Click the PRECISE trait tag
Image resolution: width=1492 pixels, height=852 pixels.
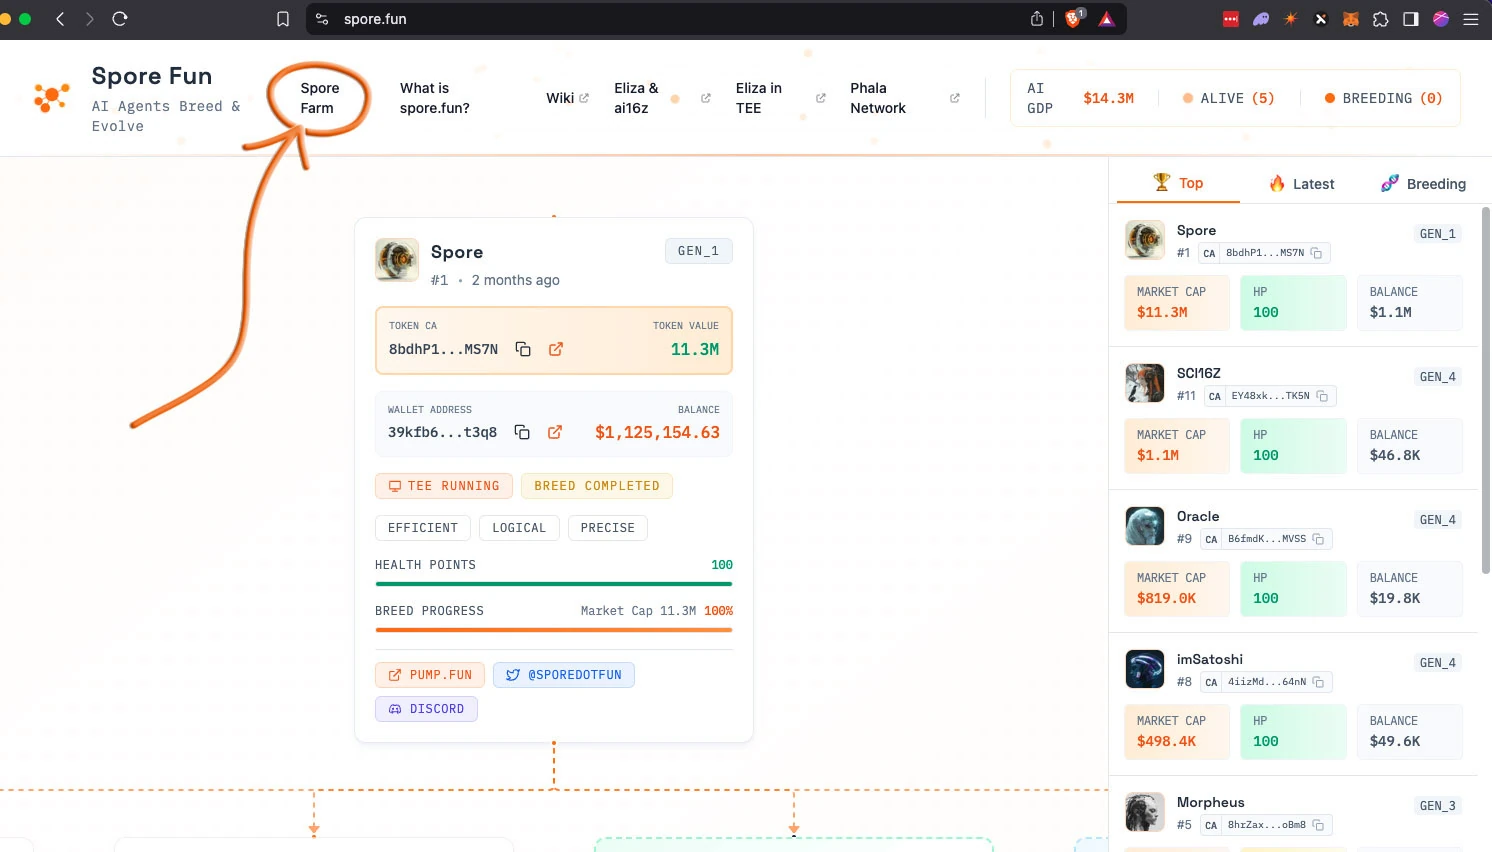tap(607, 528)
